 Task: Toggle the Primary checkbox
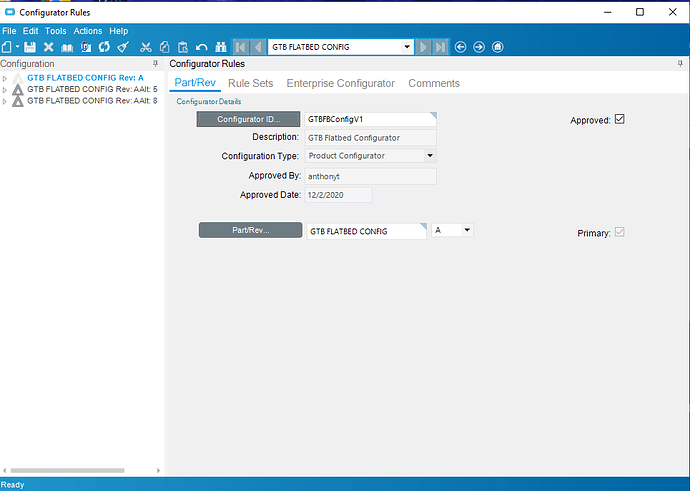pyautogui.click(x=620, y=232)
